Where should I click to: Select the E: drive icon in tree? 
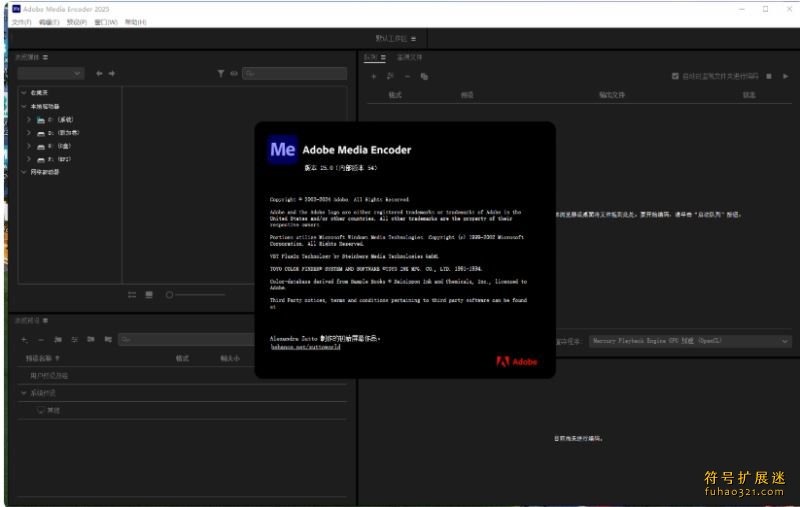click(41, 146)
